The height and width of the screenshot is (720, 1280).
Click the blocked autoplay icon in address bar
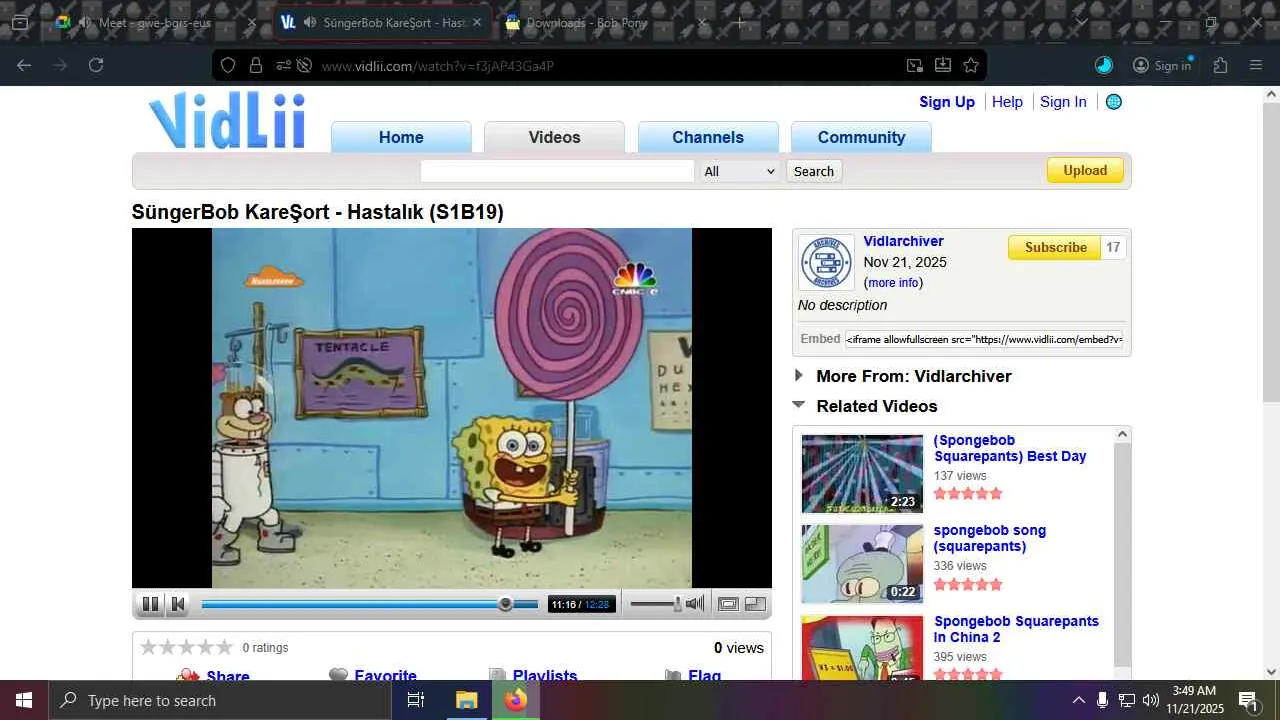point(304,66)
